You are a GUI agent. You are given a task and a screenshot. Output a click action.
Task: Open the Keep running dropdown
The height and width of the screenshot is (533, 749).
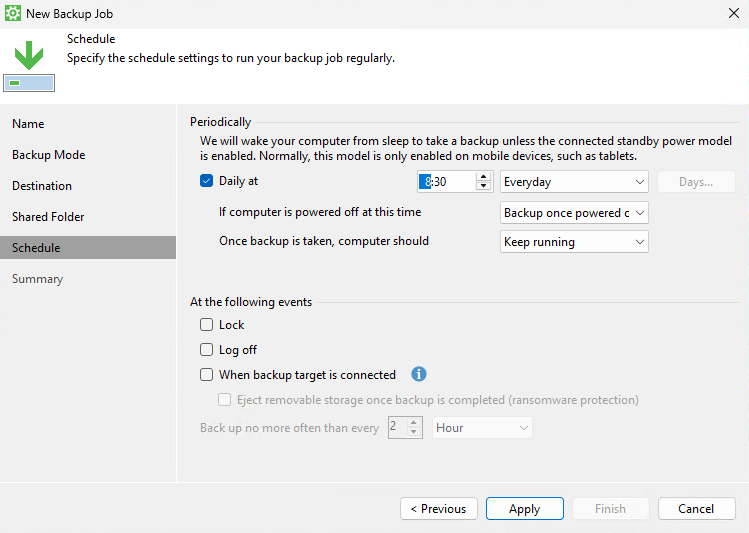[x=574, y=241]
